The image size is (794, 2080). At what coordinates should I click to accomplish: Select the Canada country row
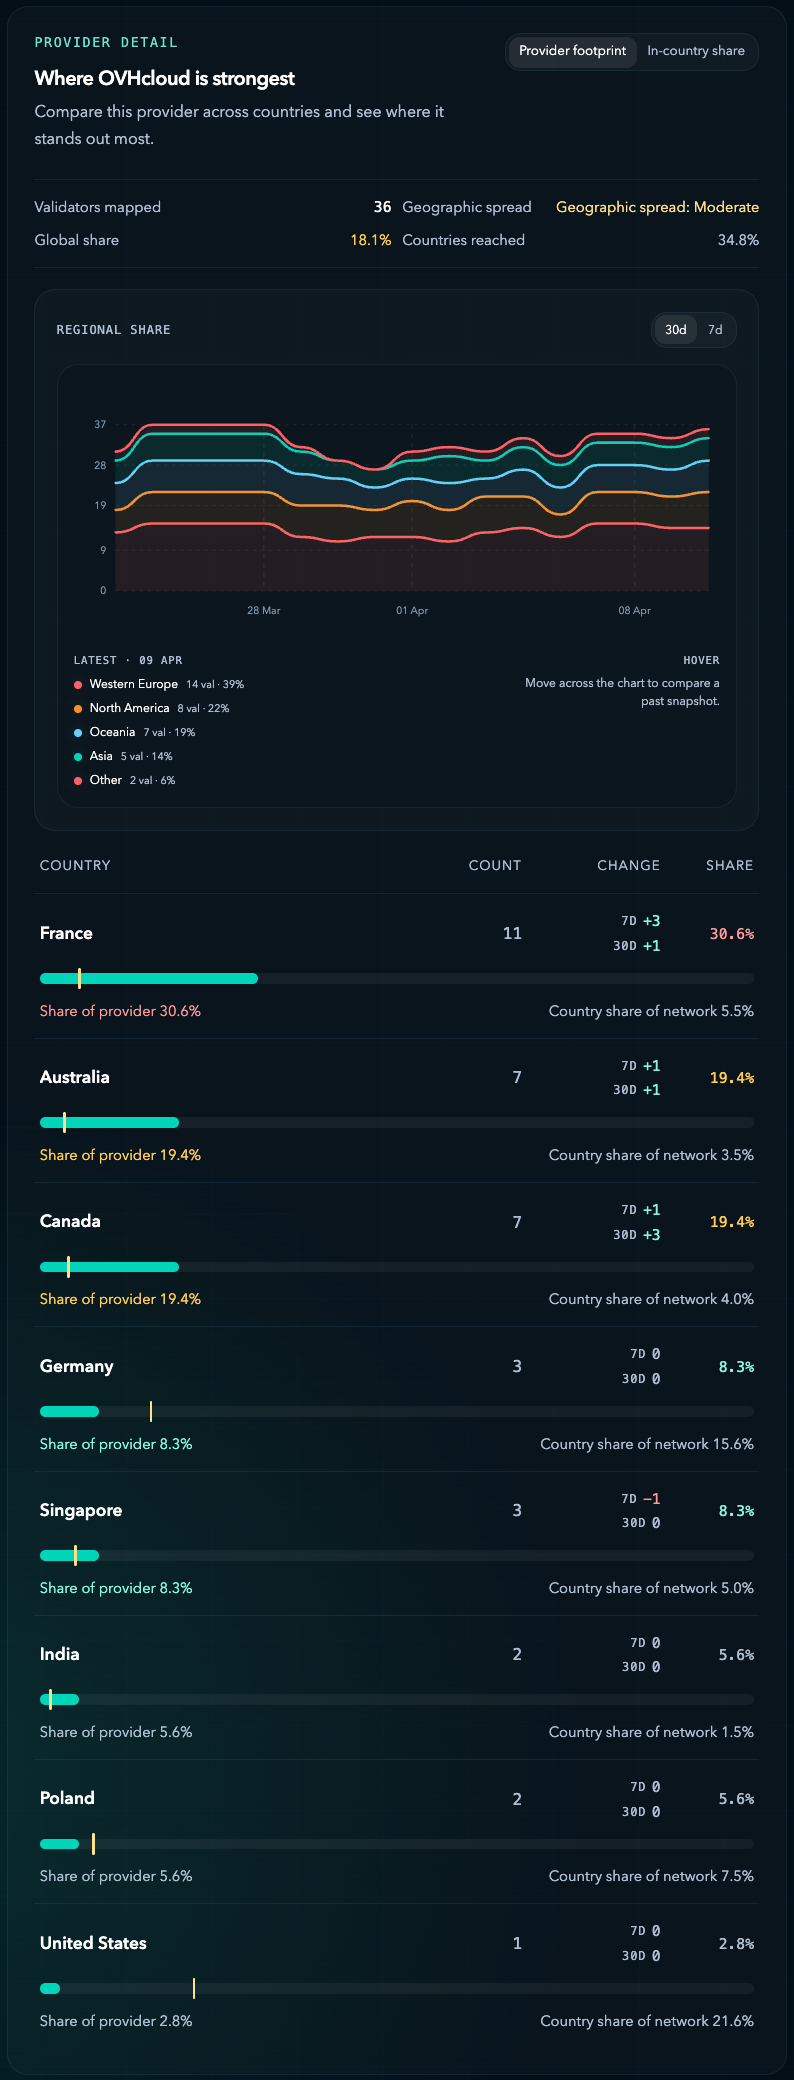click(x=70, y=1221)
